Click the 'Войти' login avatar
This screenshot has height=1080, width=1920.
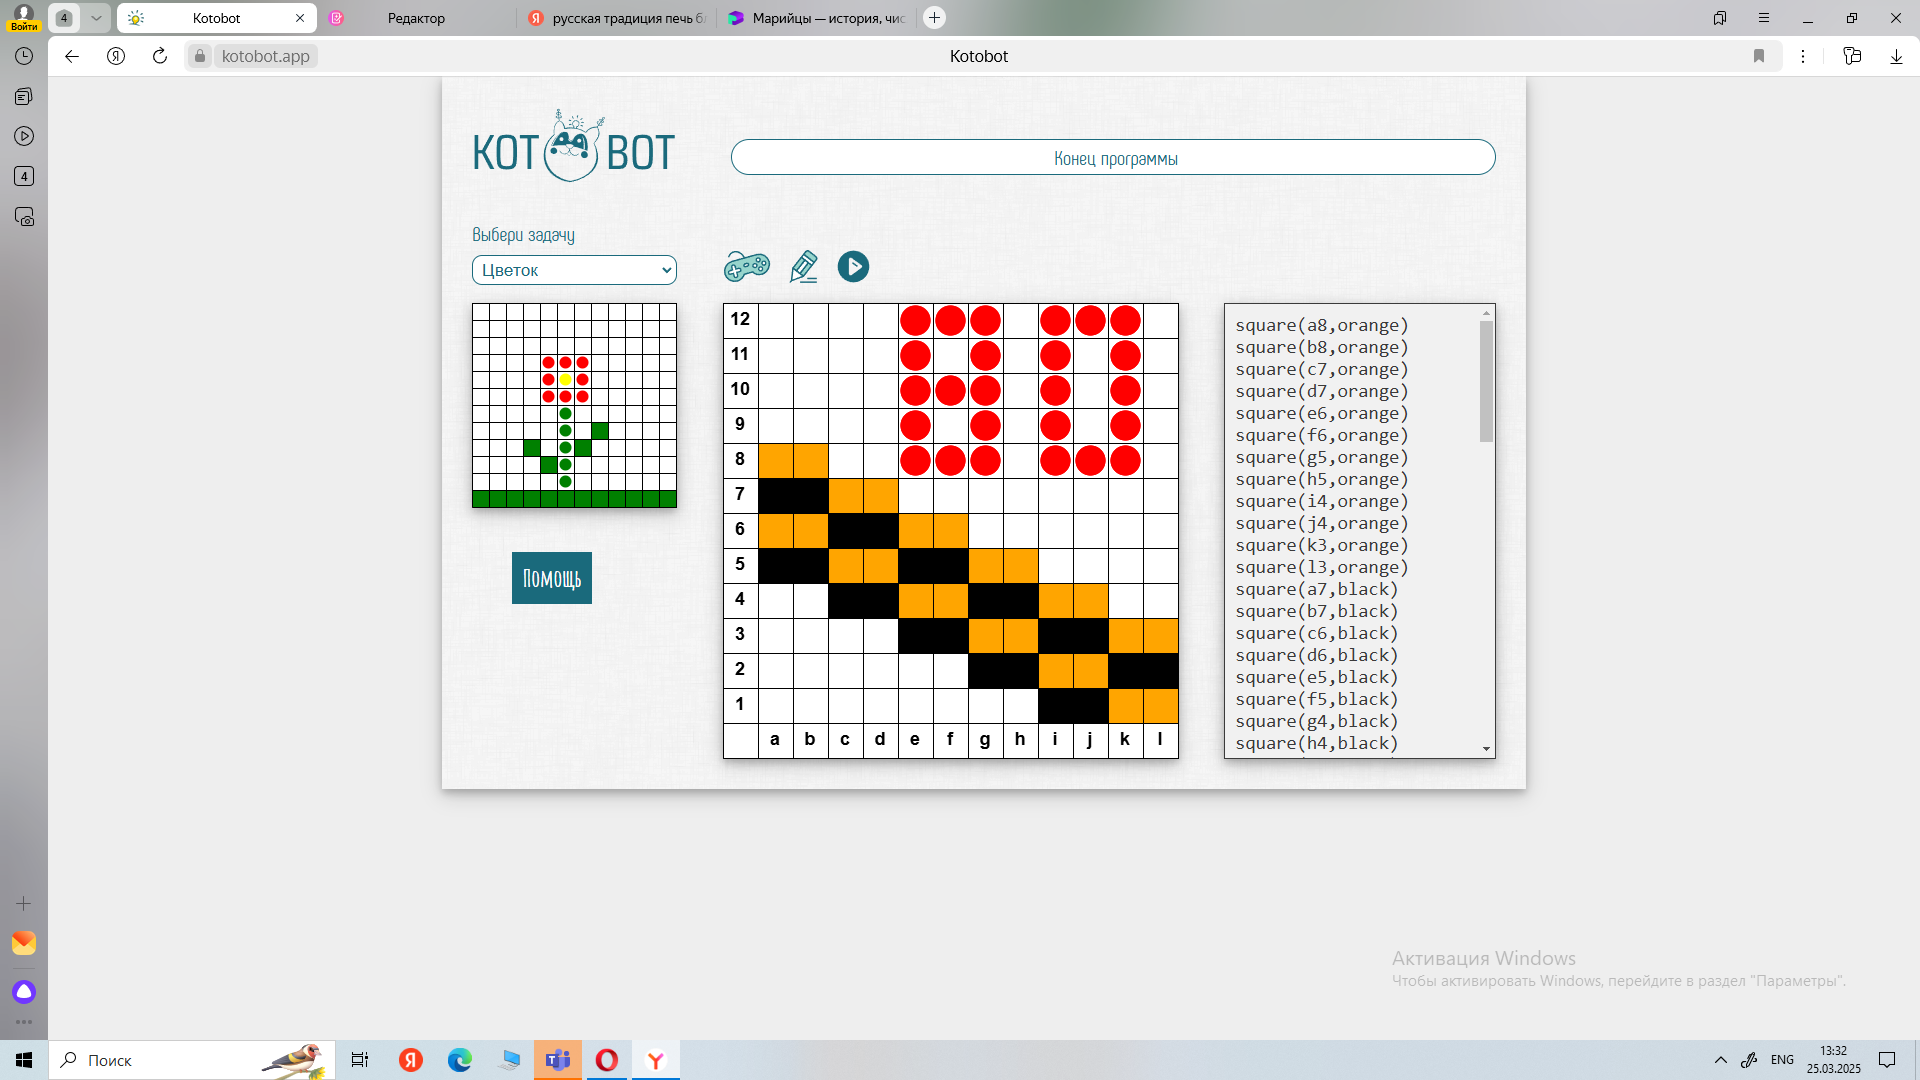[x=24, y=17]
